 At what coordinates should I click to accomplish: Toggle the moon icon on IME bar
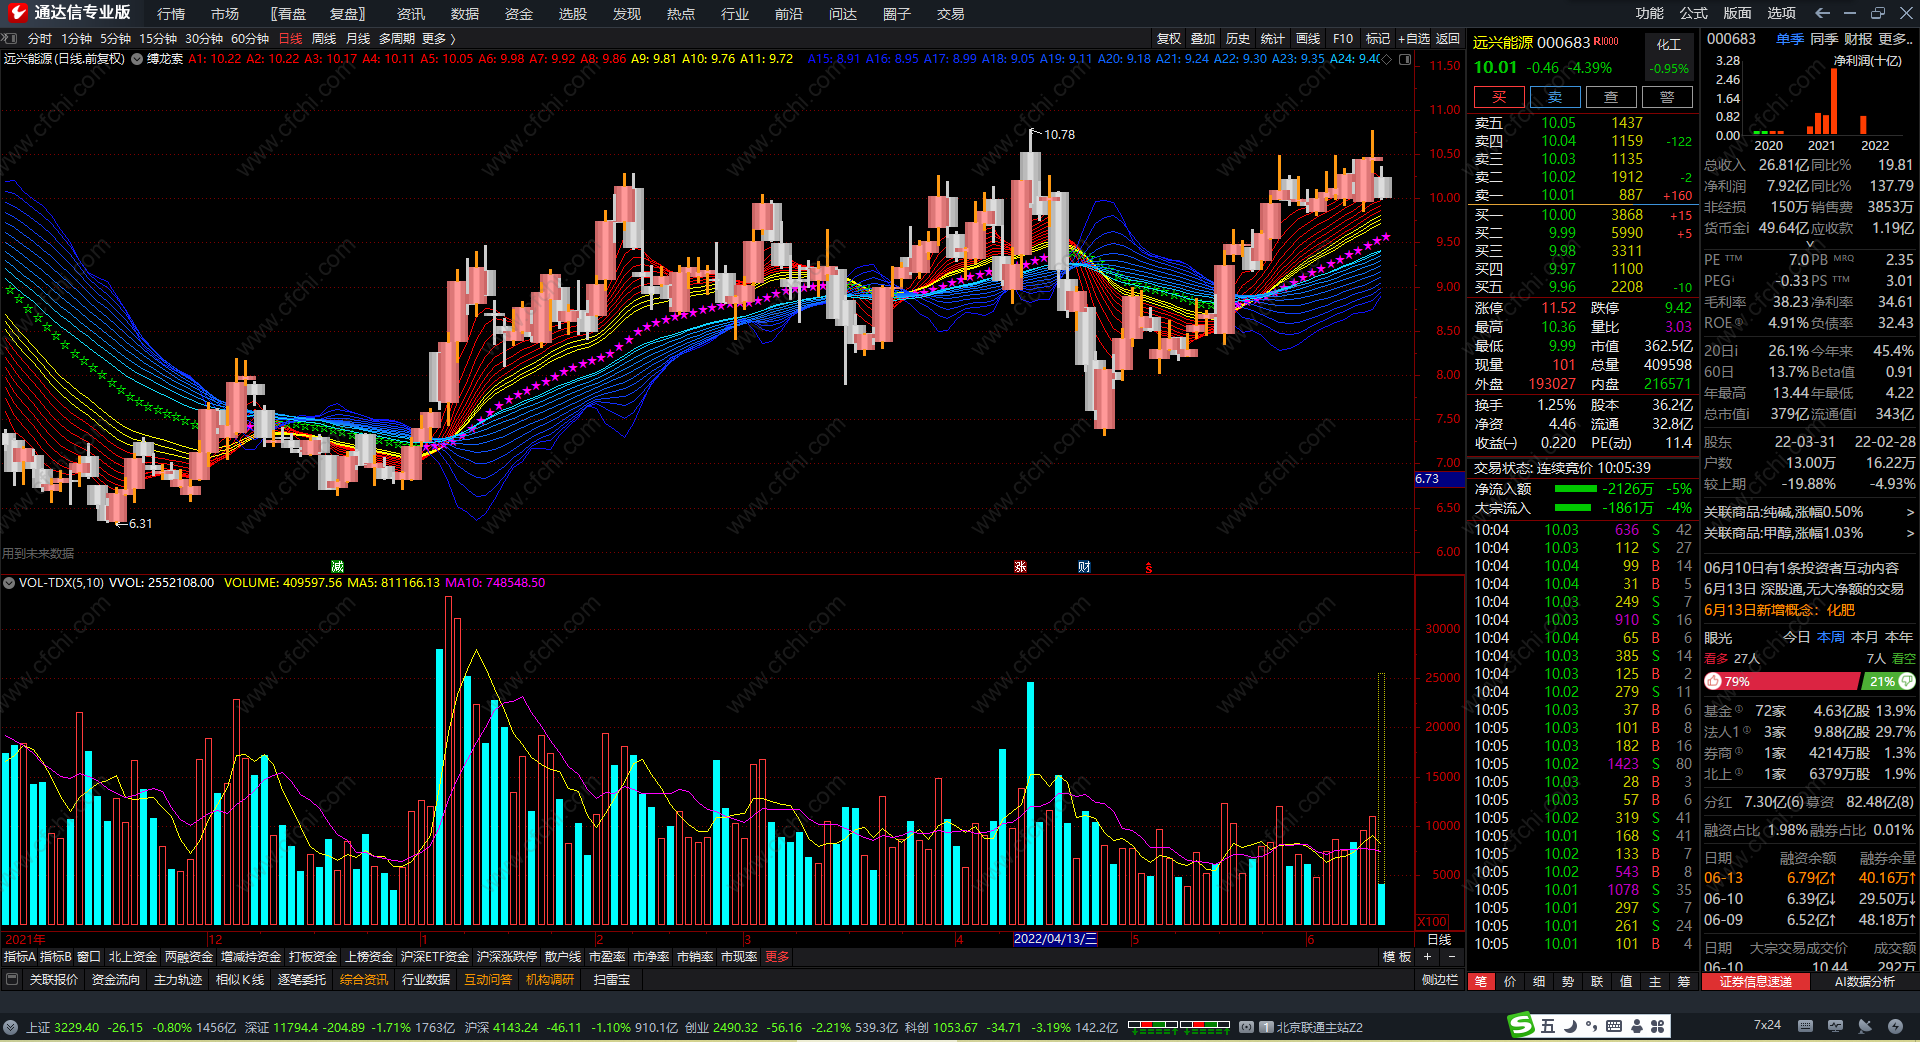point(1571,1026)
